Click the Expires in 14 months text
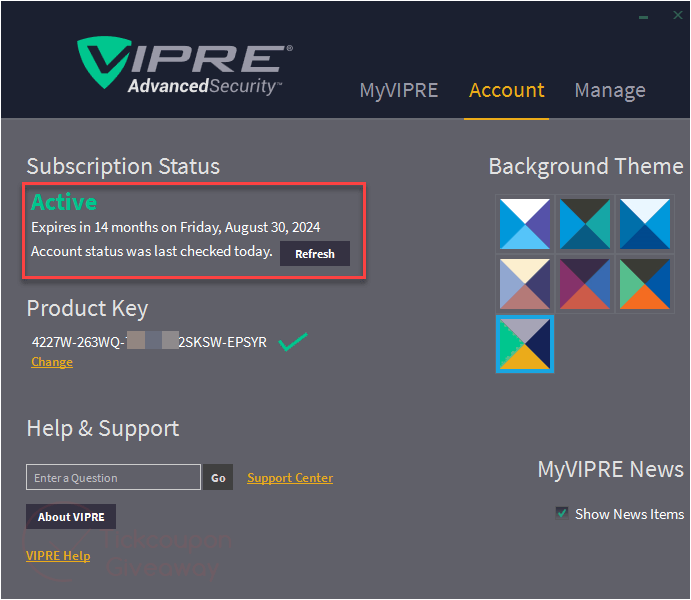691x600 pixels. click(175, 227)
